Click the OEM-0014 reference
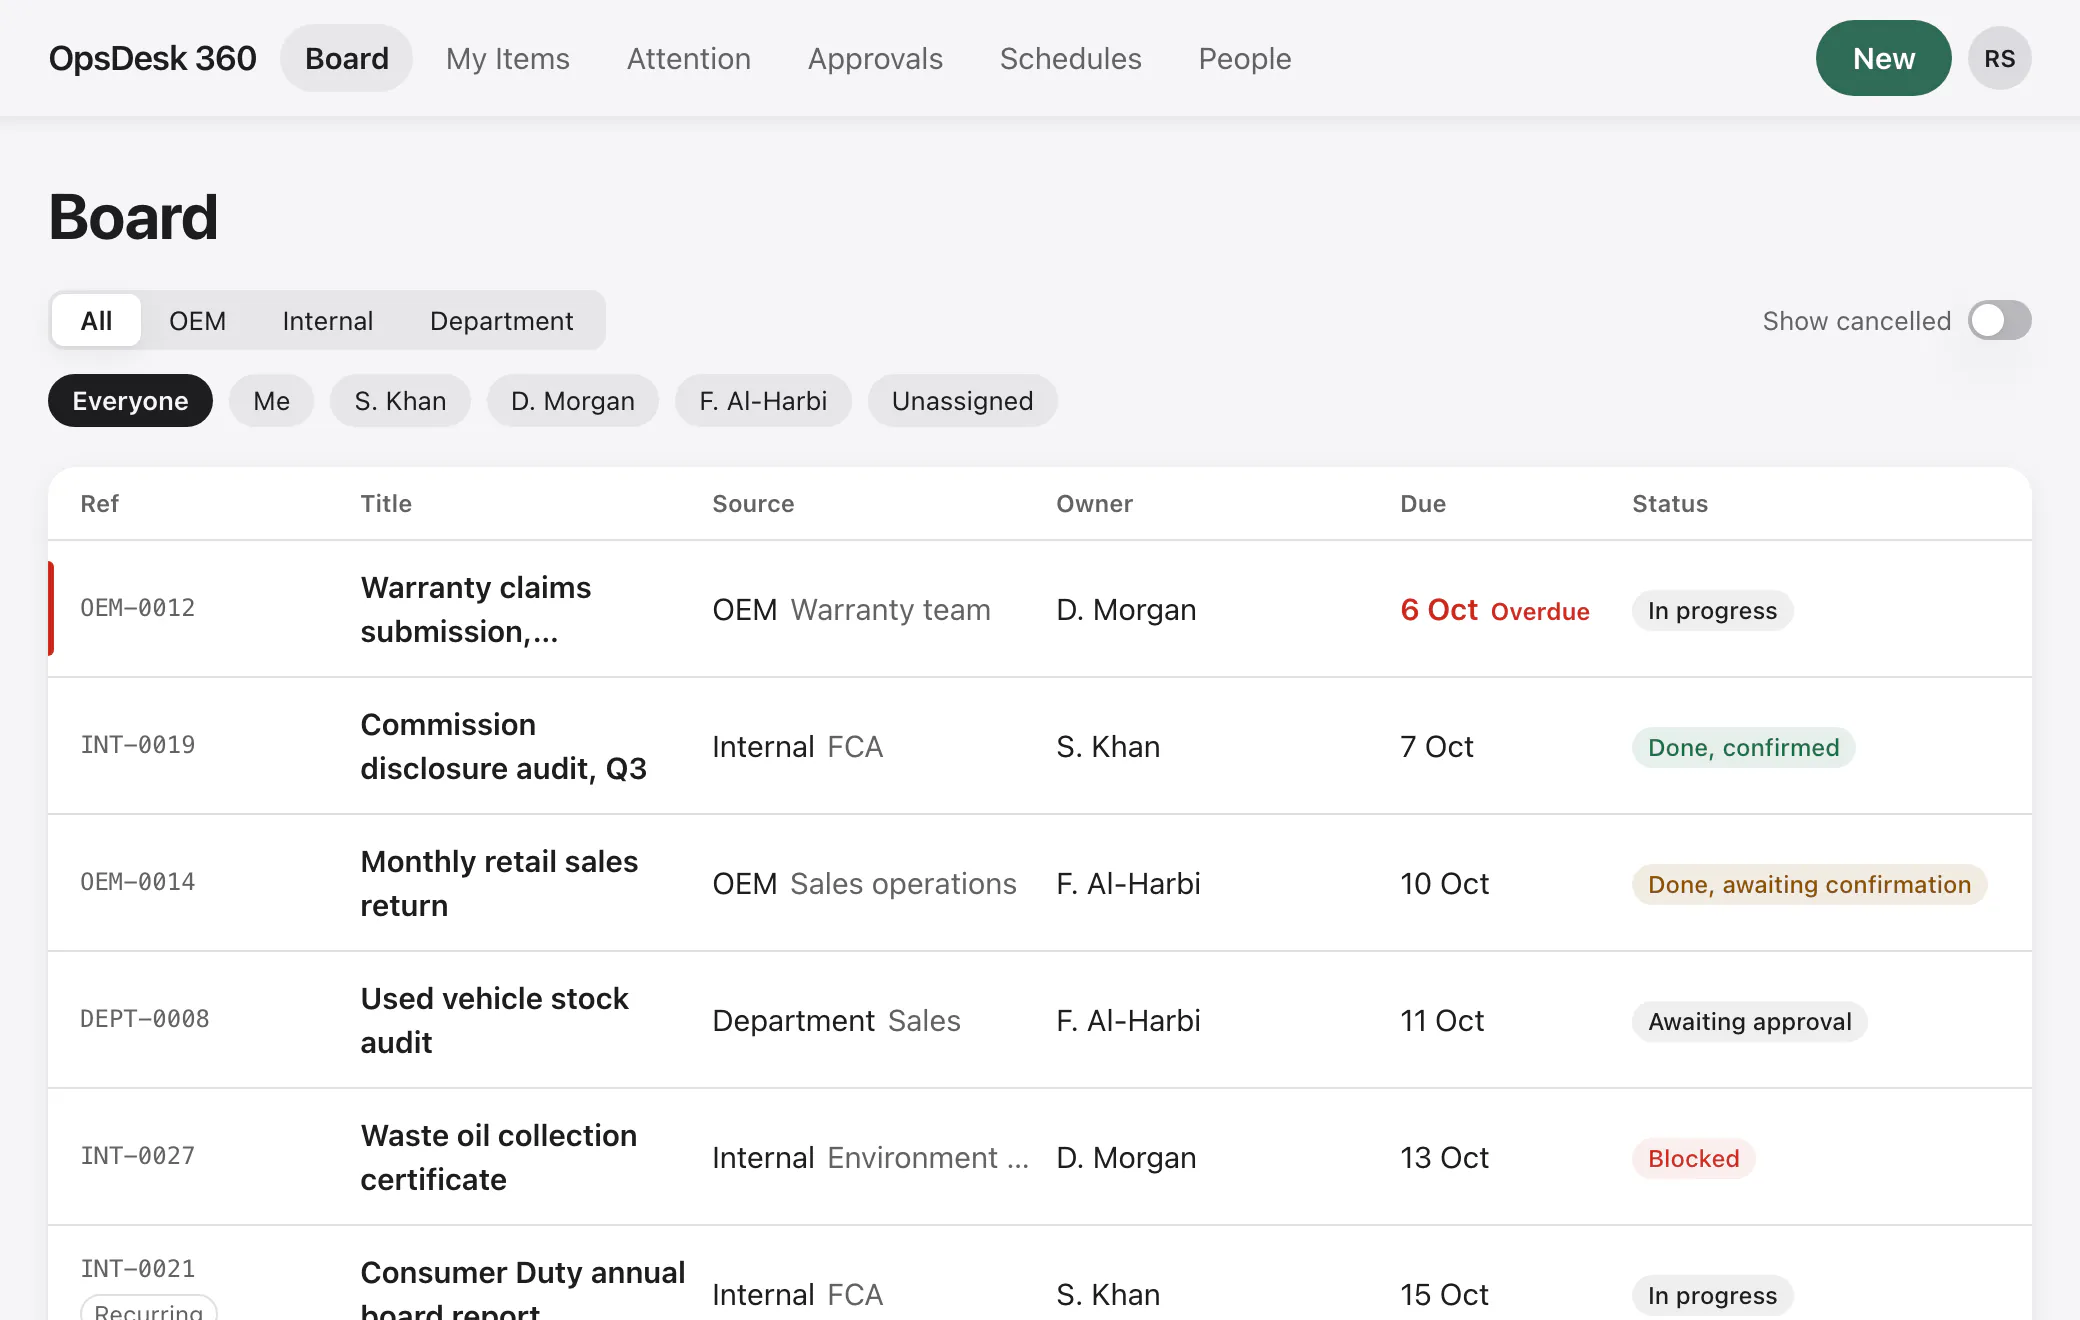Image resolution: width=2080 pixels, height=1320 pixels. point(137,882)
